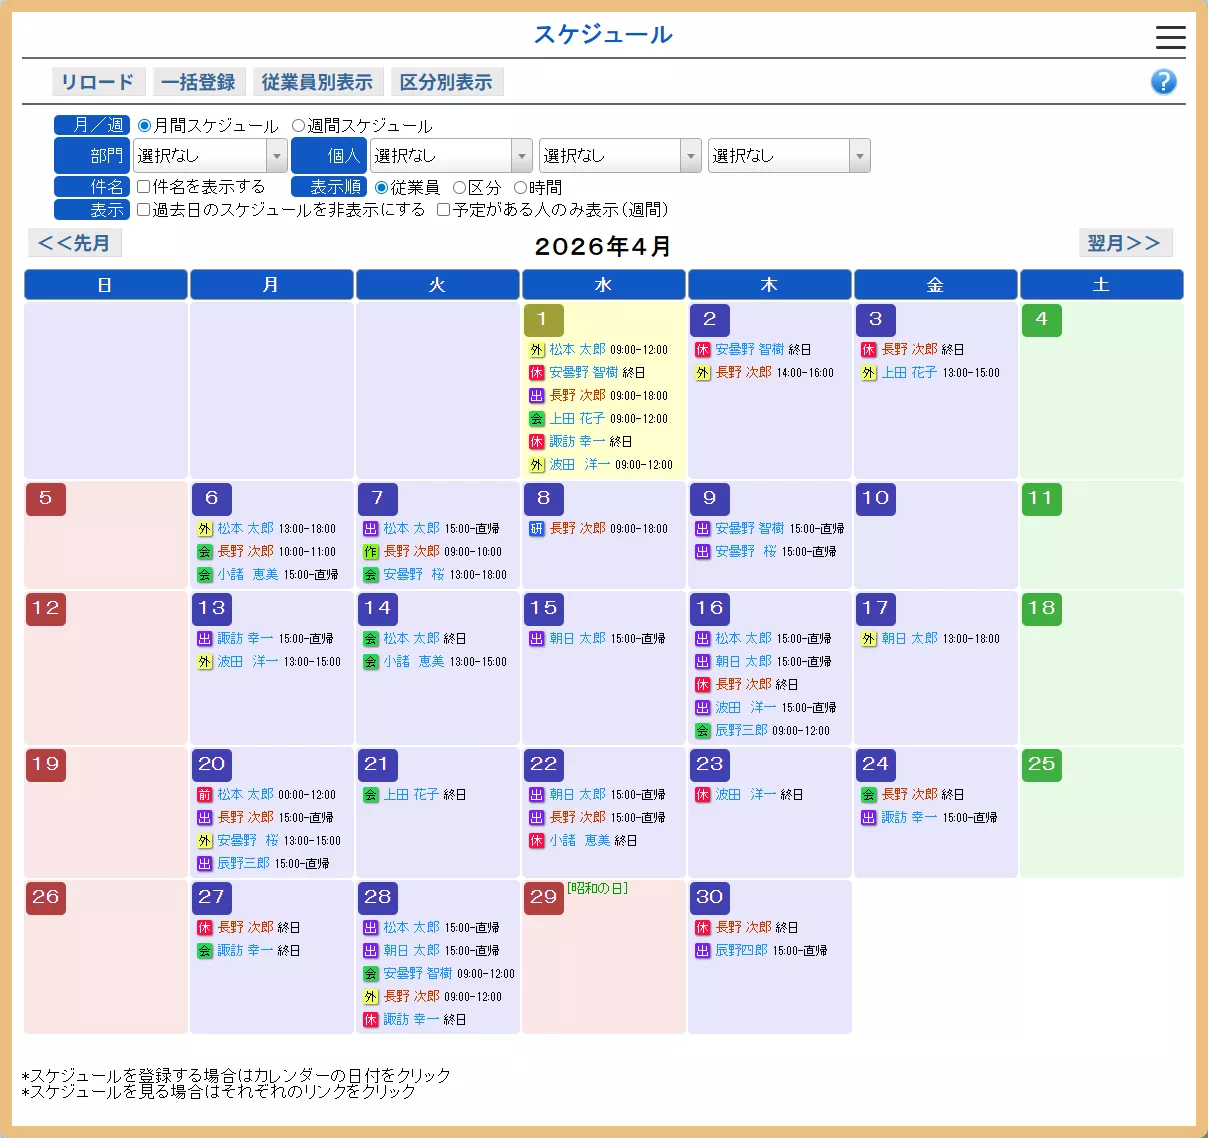Click the 昭和の日 holiday label
This screenshot has height=1138, width=1208.
point(597,888)
